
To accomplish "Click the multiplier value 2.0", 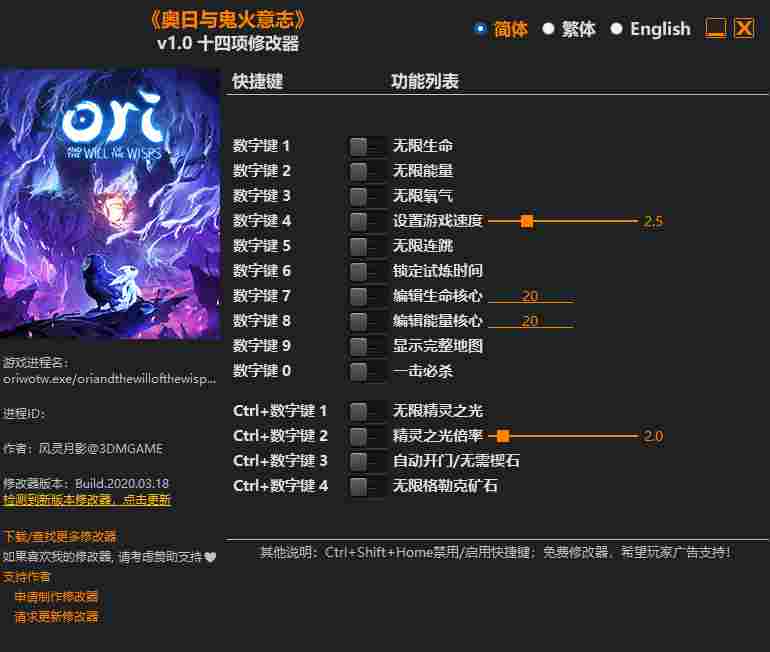I will click(x=653, y=436).
